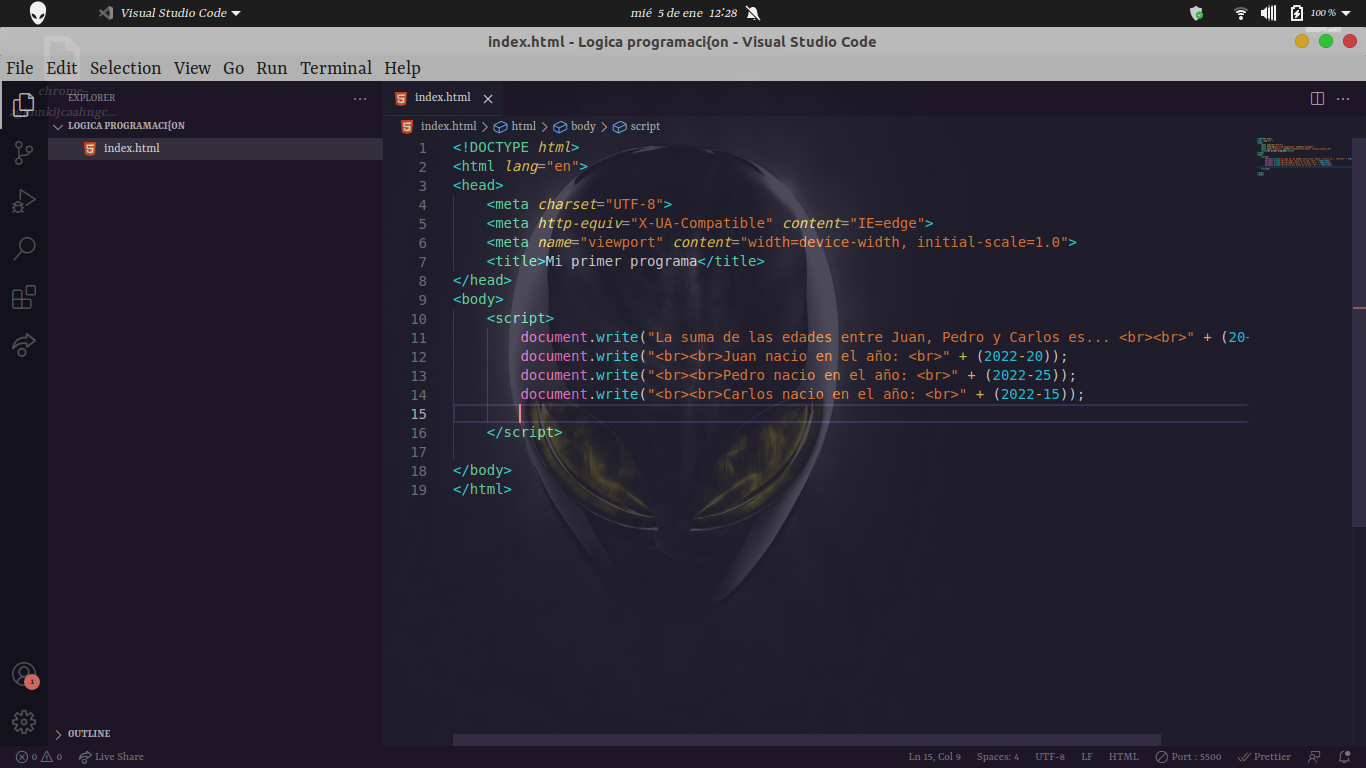
Task: Open the Run menu
Action: coord(271,68)
